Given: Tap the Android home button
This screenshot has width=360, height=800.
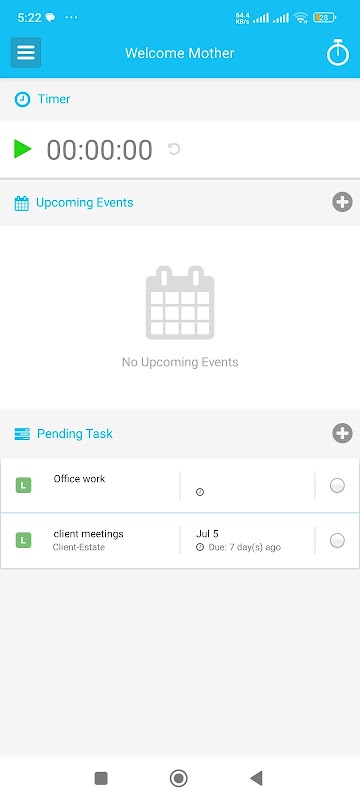Looking at the screenshot, I should click(178, 778).
